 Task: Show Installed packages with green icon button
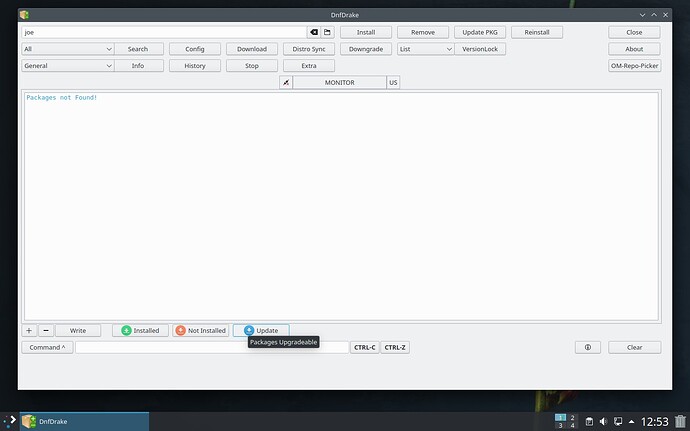point(140,330)
